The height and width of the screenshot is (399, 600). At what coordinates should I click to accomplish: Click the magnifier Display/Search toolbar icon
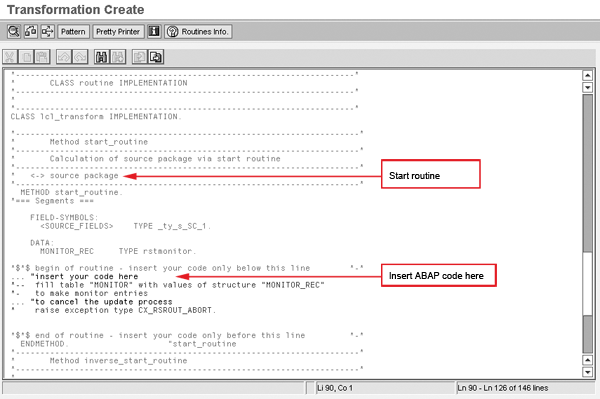tap(13, 31)
